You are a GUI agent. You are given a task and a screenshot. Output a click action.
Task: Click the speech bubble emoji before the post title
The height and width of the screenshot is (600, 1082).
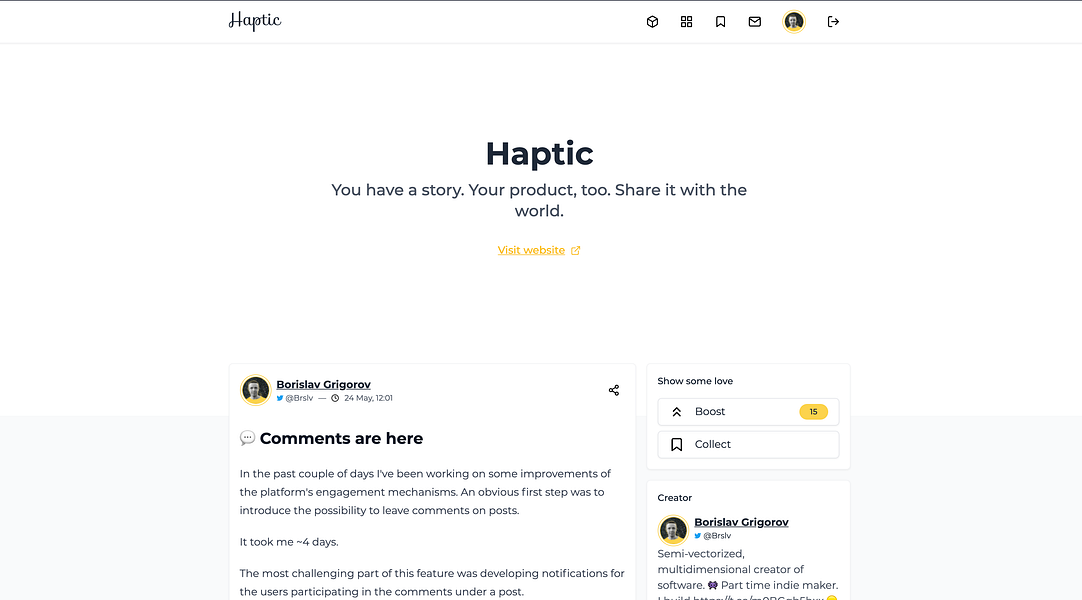(x=247, y=438)
